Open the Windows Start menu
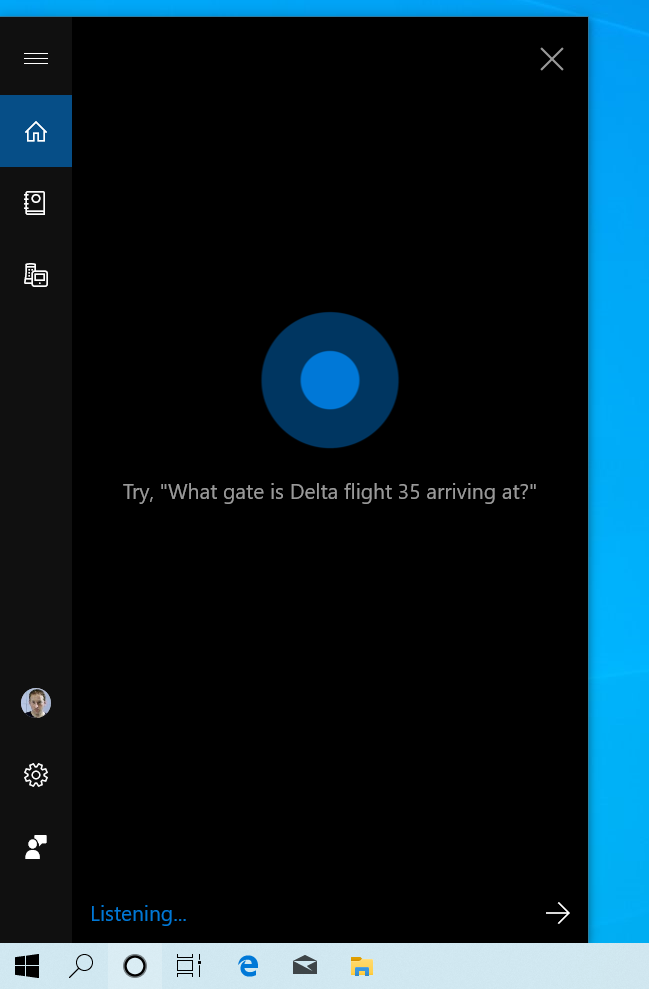 click(26, 966)
